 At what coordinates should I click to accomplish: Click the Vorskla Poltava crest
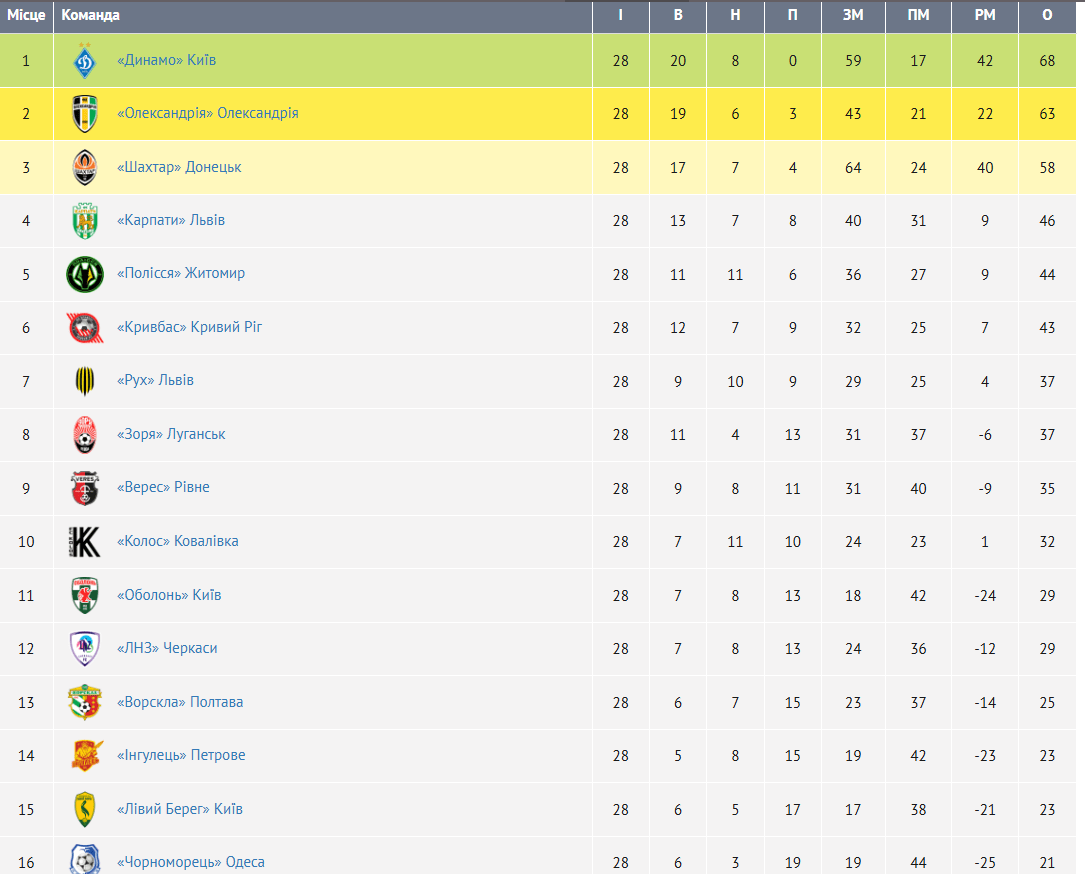tap(85, 702)
